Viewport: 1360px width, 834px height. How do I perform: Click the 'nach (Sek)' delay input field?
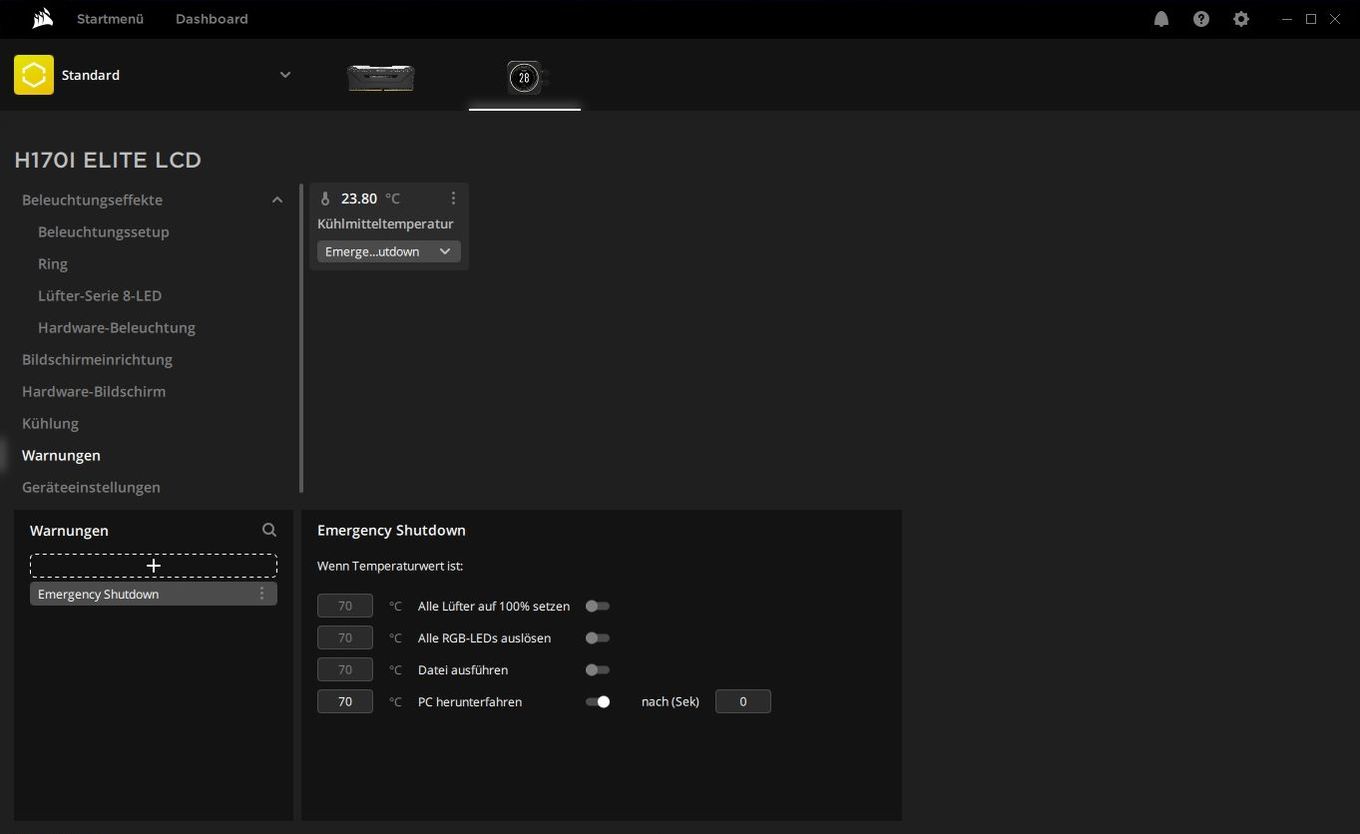[x=743, y=702]
